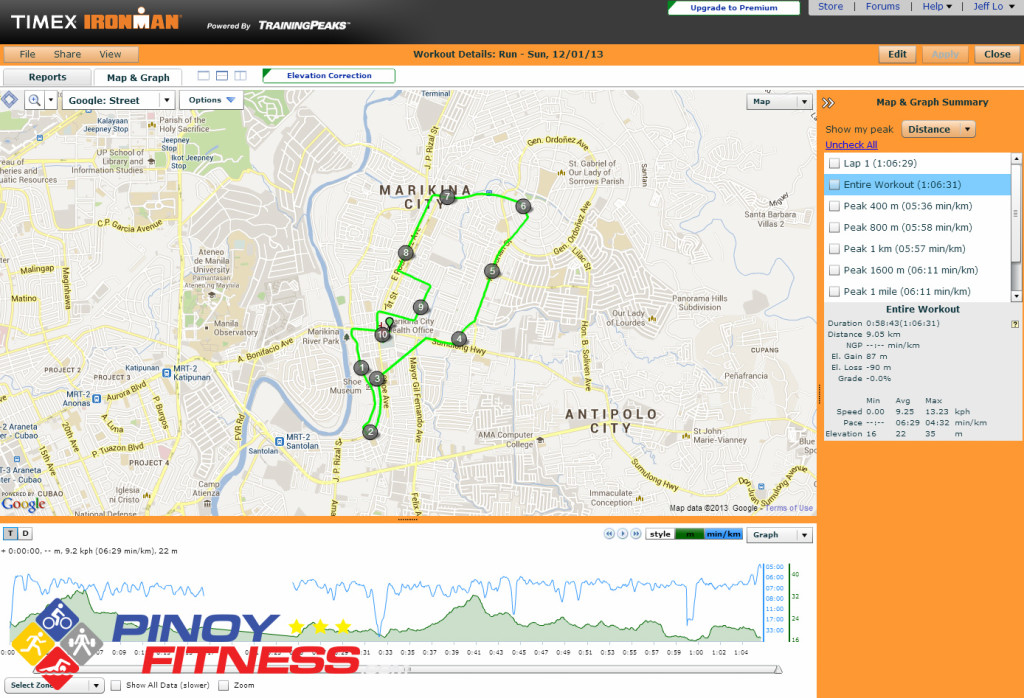The width and height of the screenshot is (1024, 698).
Task: Click kilometer marker 5 on route
Action: 491,271
